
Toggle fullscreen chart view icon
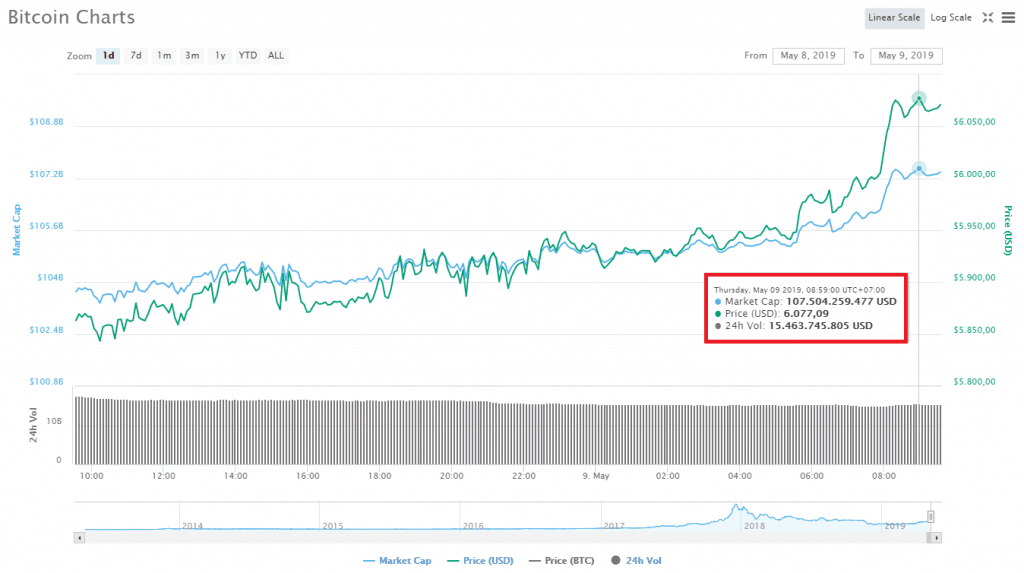tap(987, 18)
